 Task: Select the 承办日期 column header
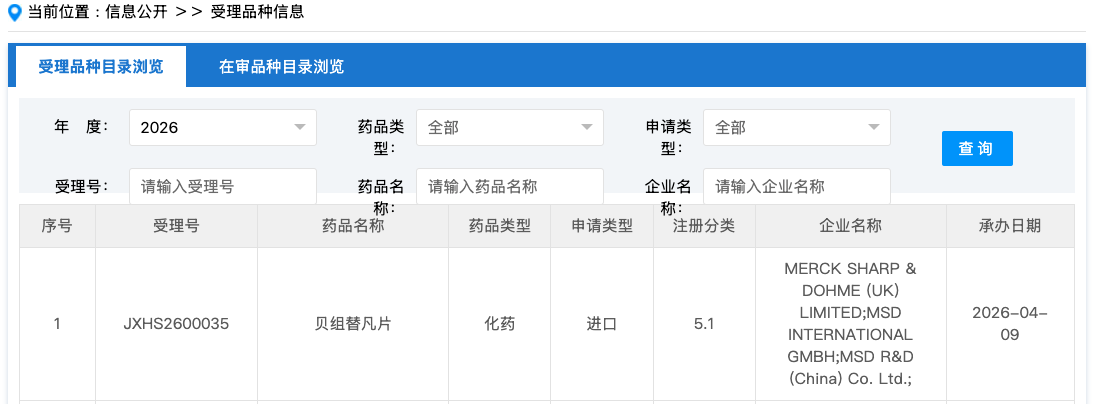[1009, 226]
